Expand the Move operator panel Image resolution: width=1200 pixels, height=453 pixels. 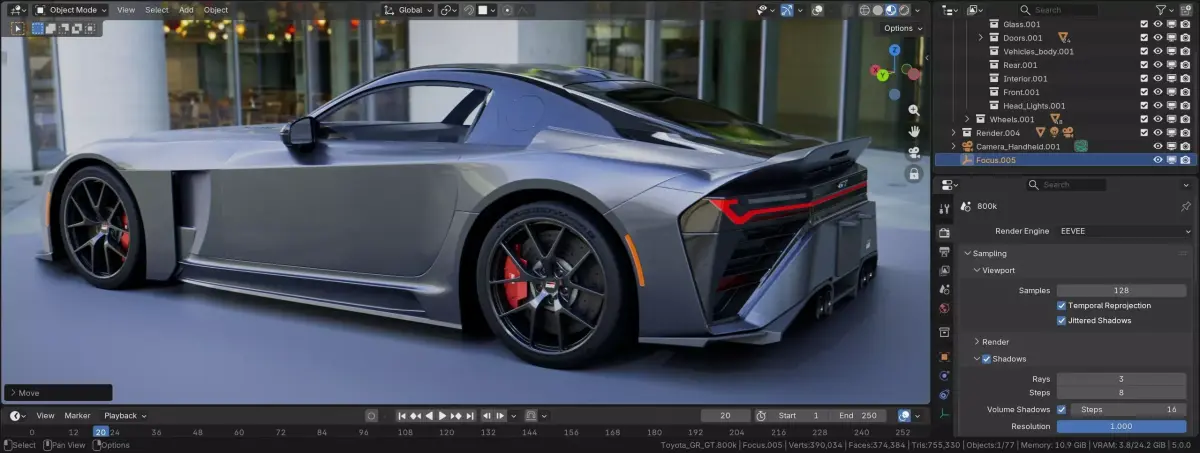tap(58, 393)
